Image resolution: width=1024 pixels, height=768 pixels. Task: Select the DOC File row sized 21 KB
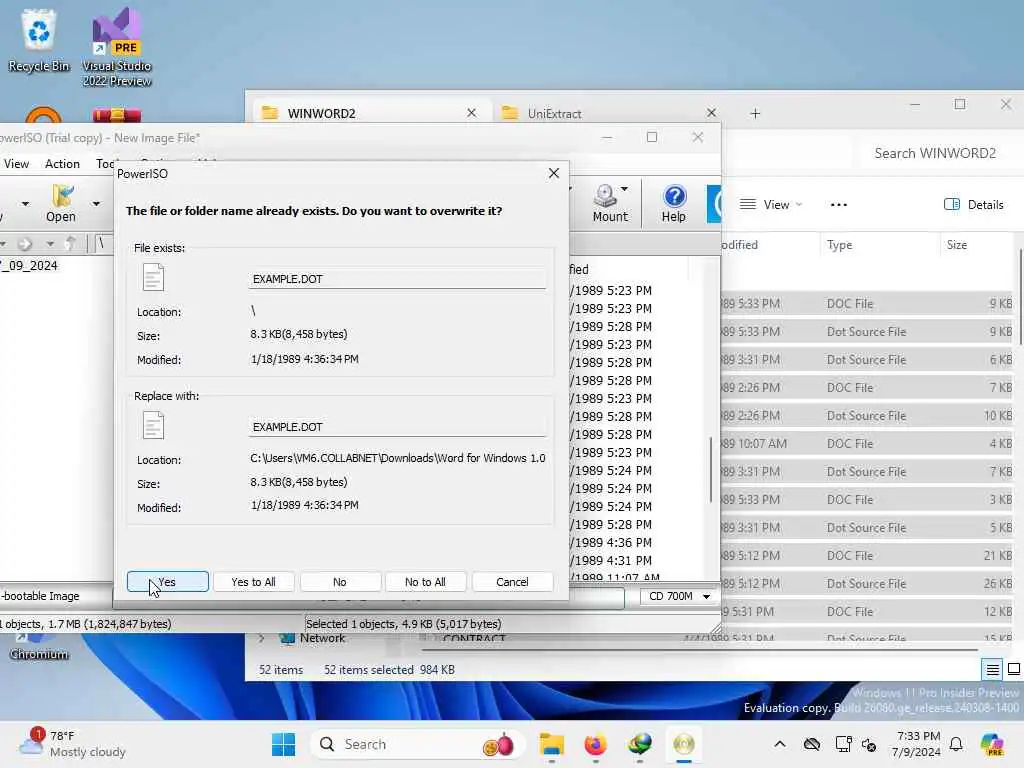coord(867,556)
